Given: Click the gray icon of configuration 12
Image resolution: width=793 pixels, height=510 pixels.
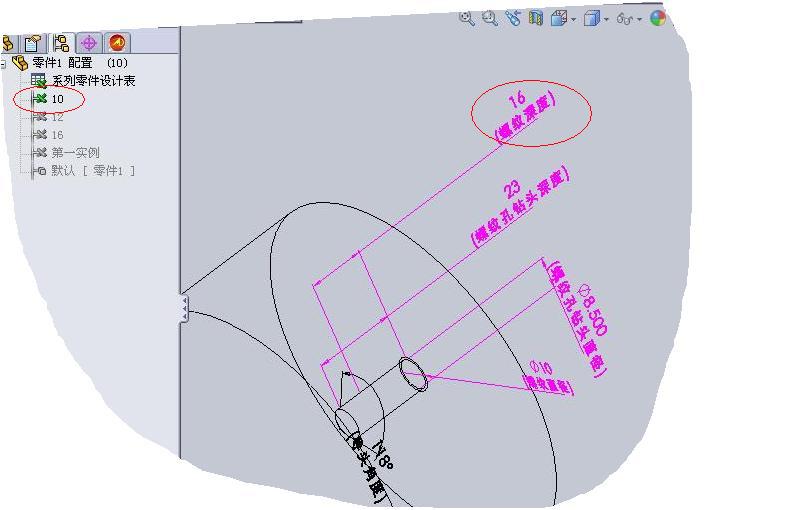Looking at the screenshot, I should (x=40, y=117).
